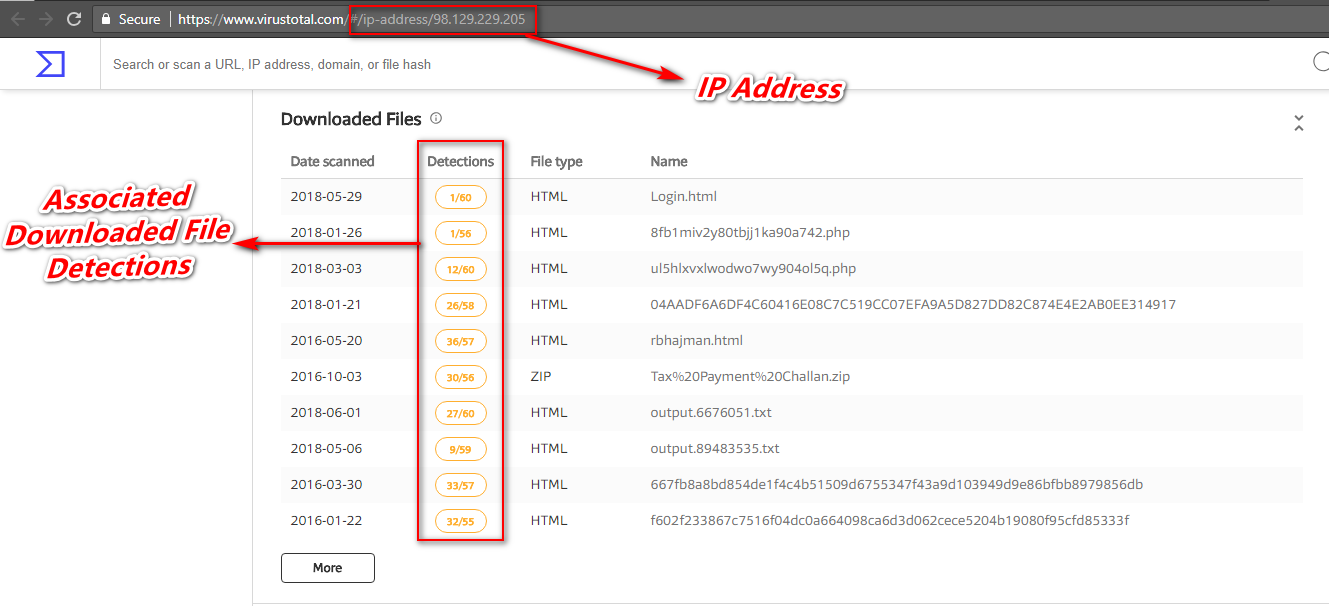Click the date 2016-01-22
Image resolution: width=1329 pixels, height=606 pixels.
coord(326,521)
